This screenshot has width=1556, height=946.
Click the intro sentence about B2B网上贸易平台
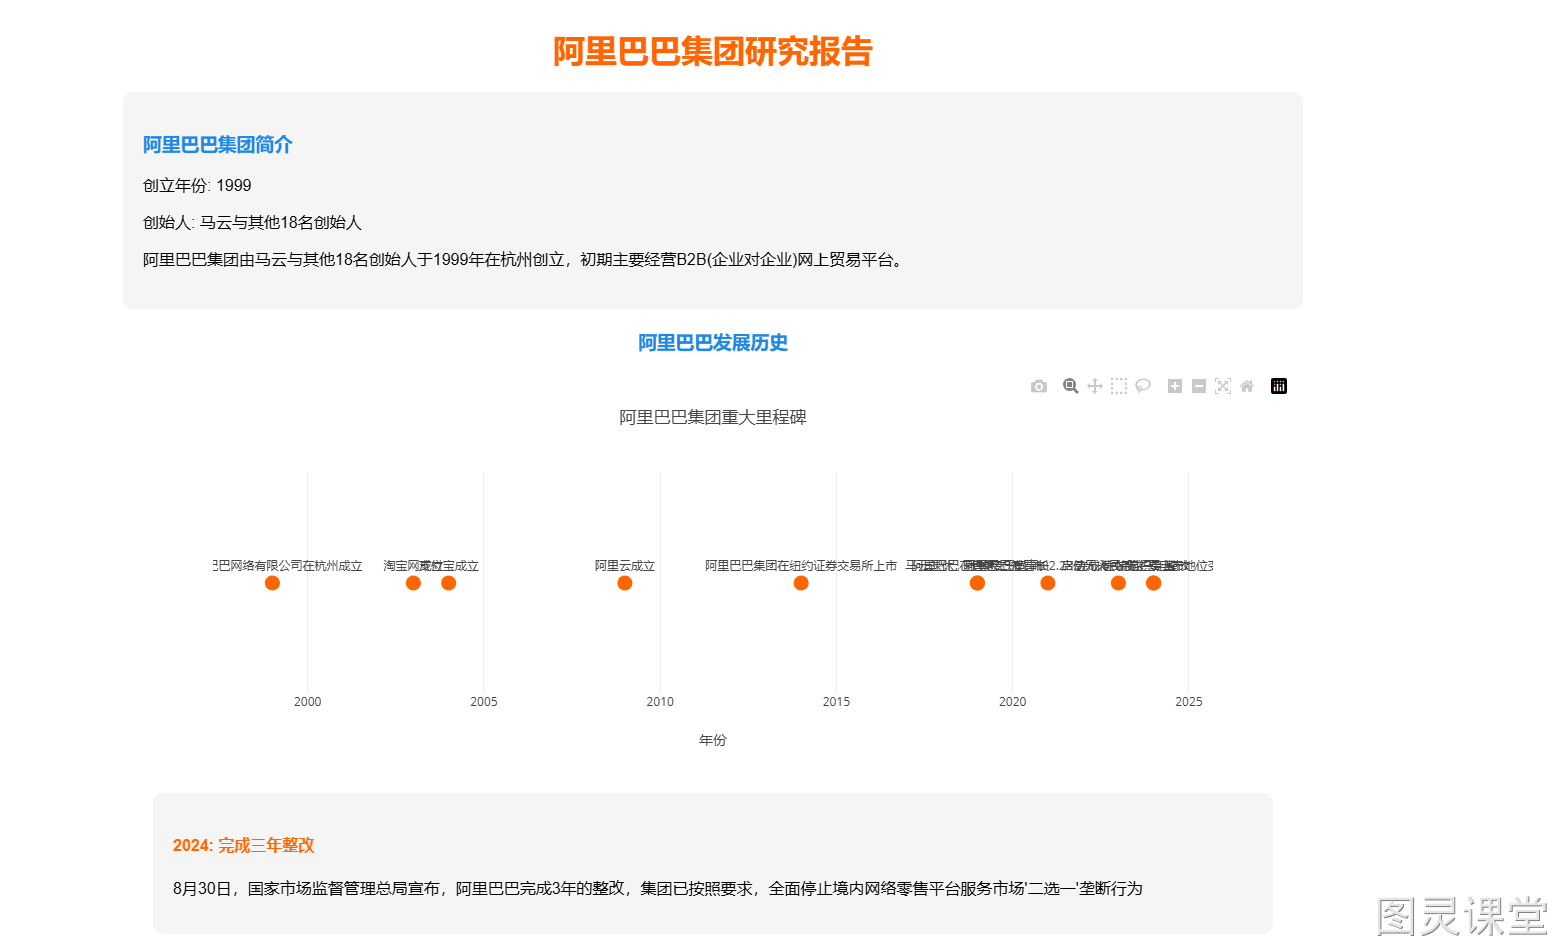coord(525,260)
